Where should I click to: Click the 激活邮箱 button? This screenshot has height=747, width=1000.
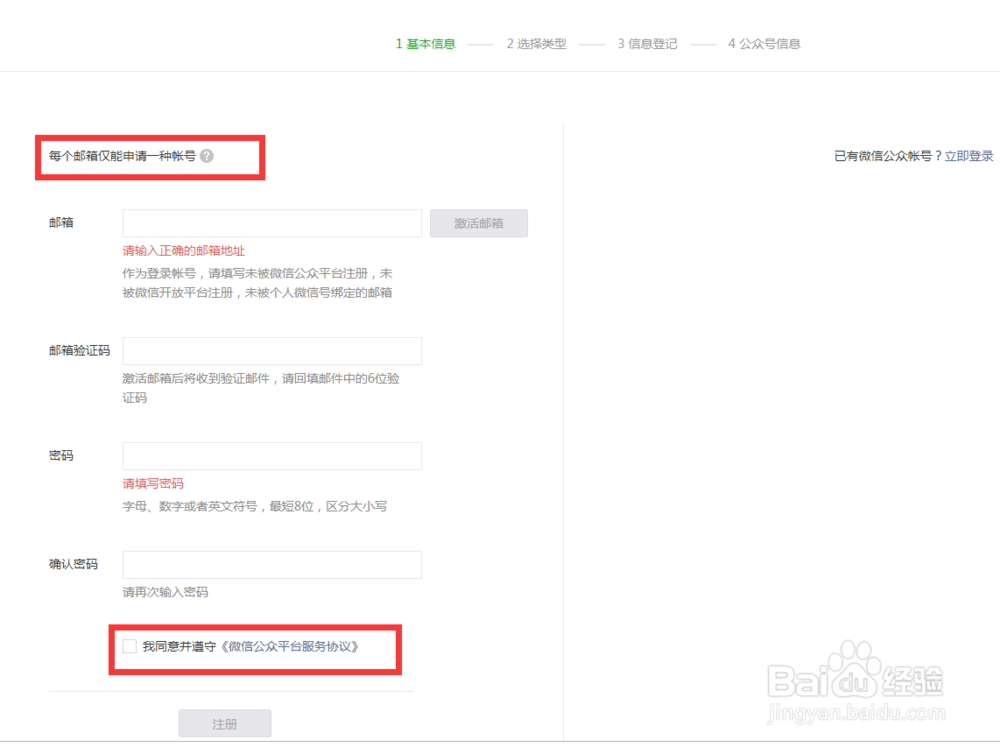click(x=478, y=223)
